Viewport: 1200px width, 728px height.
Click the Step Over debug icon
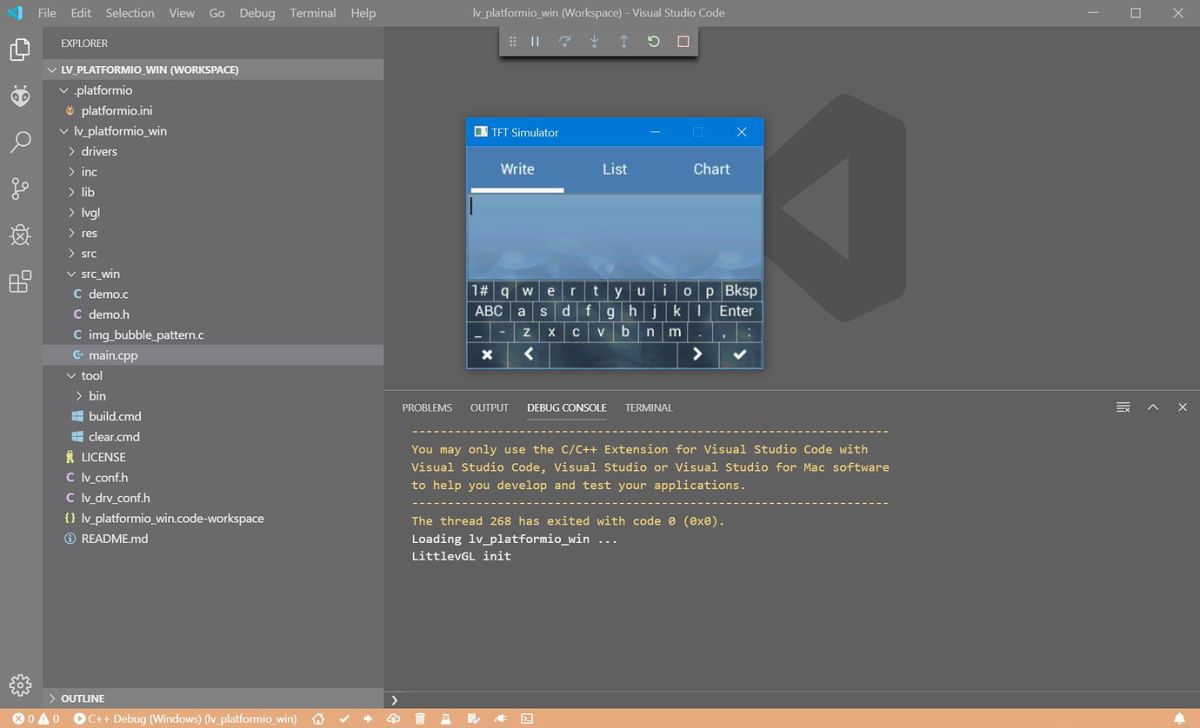tap(564, 41)
